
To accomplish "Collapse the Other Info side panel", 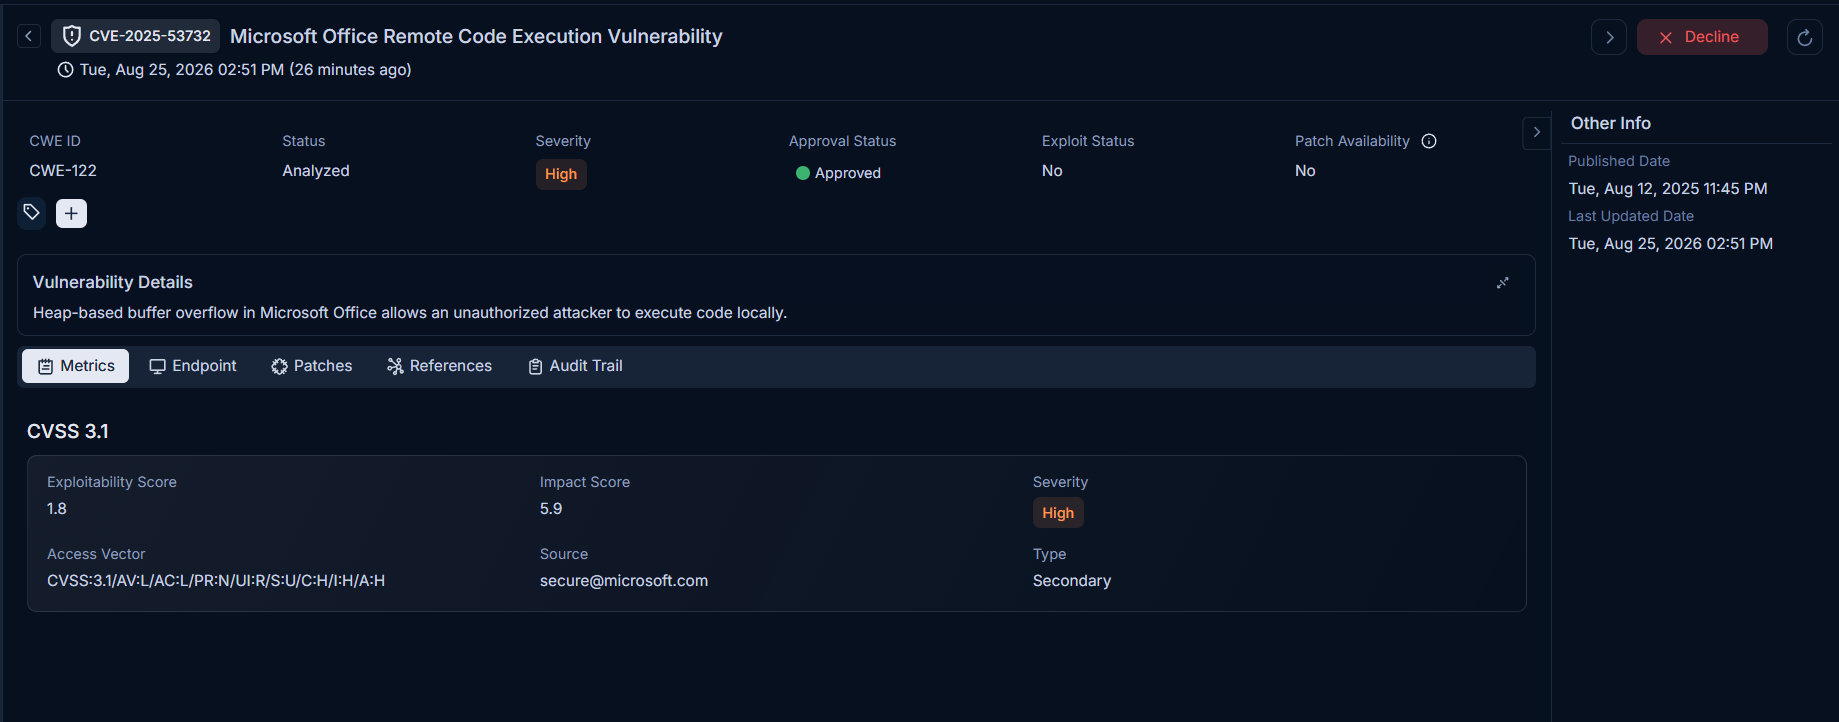I will (x=1537, y=132).
